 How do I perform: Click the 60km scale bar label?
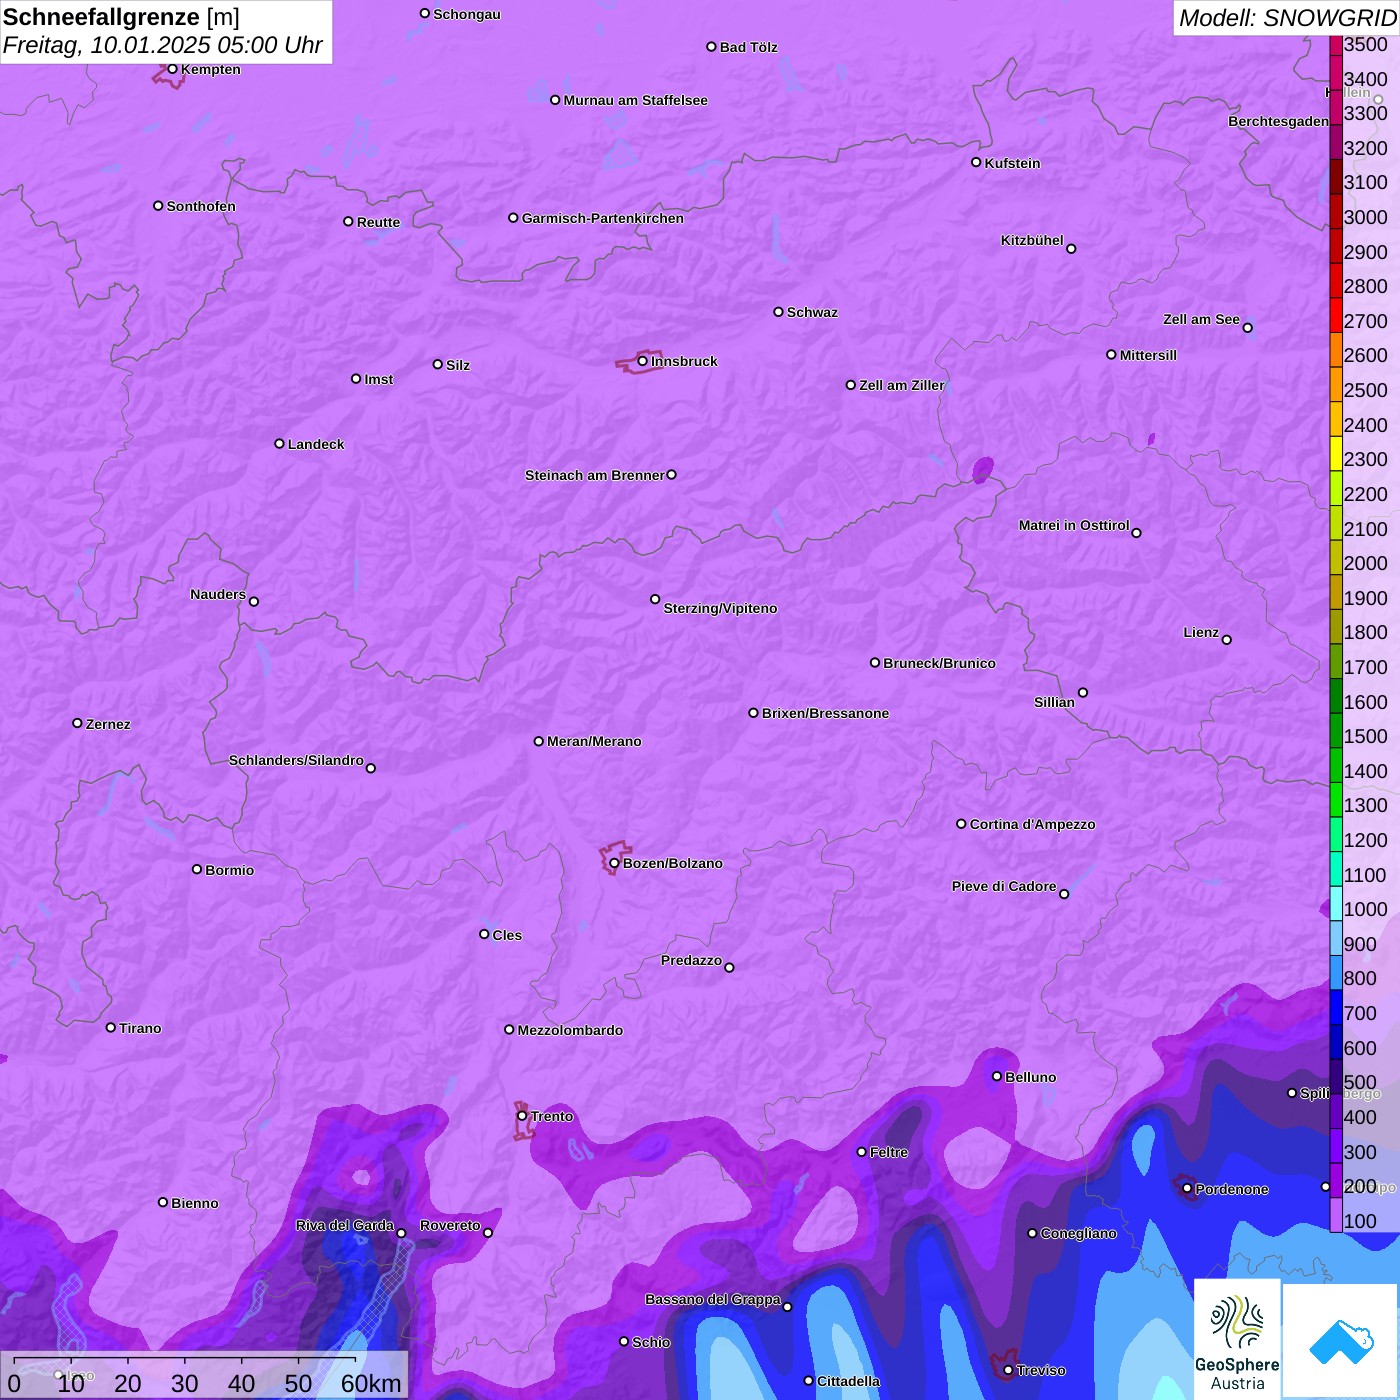371,1383
